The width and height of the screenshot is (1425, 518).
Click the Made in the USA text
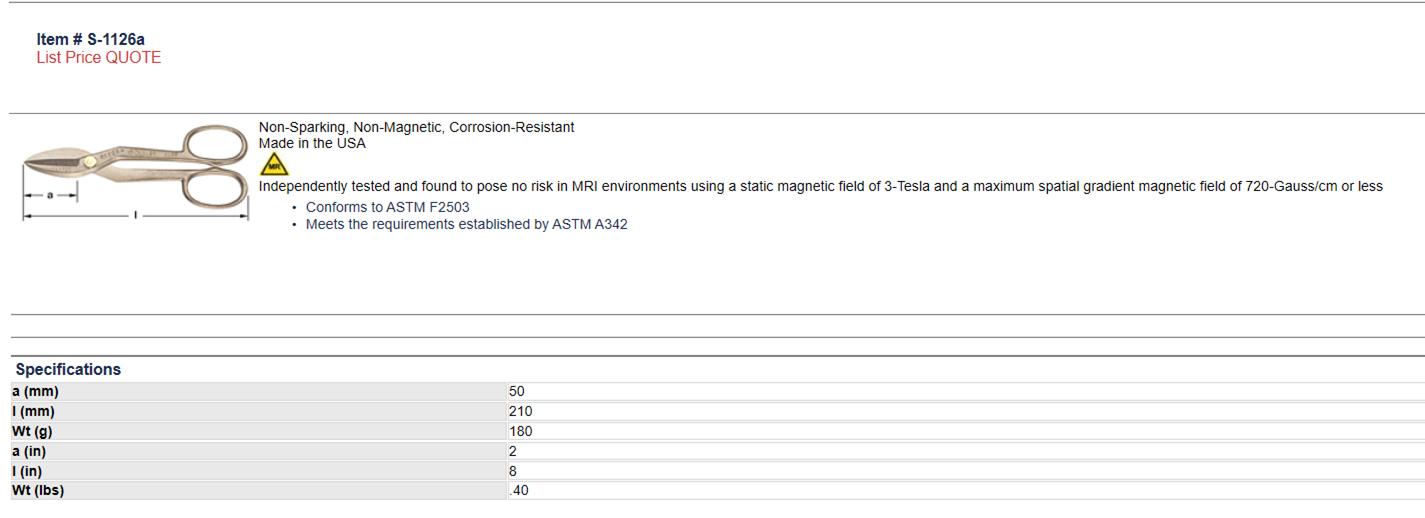312,143
